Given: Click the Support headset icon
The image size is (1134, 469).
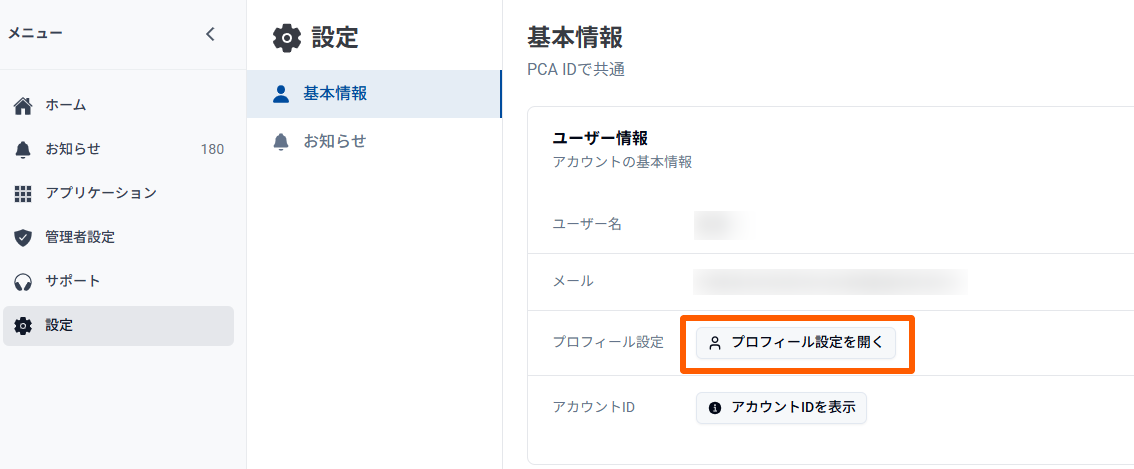Looking at the screenshot, I should (x=23, y=281).
